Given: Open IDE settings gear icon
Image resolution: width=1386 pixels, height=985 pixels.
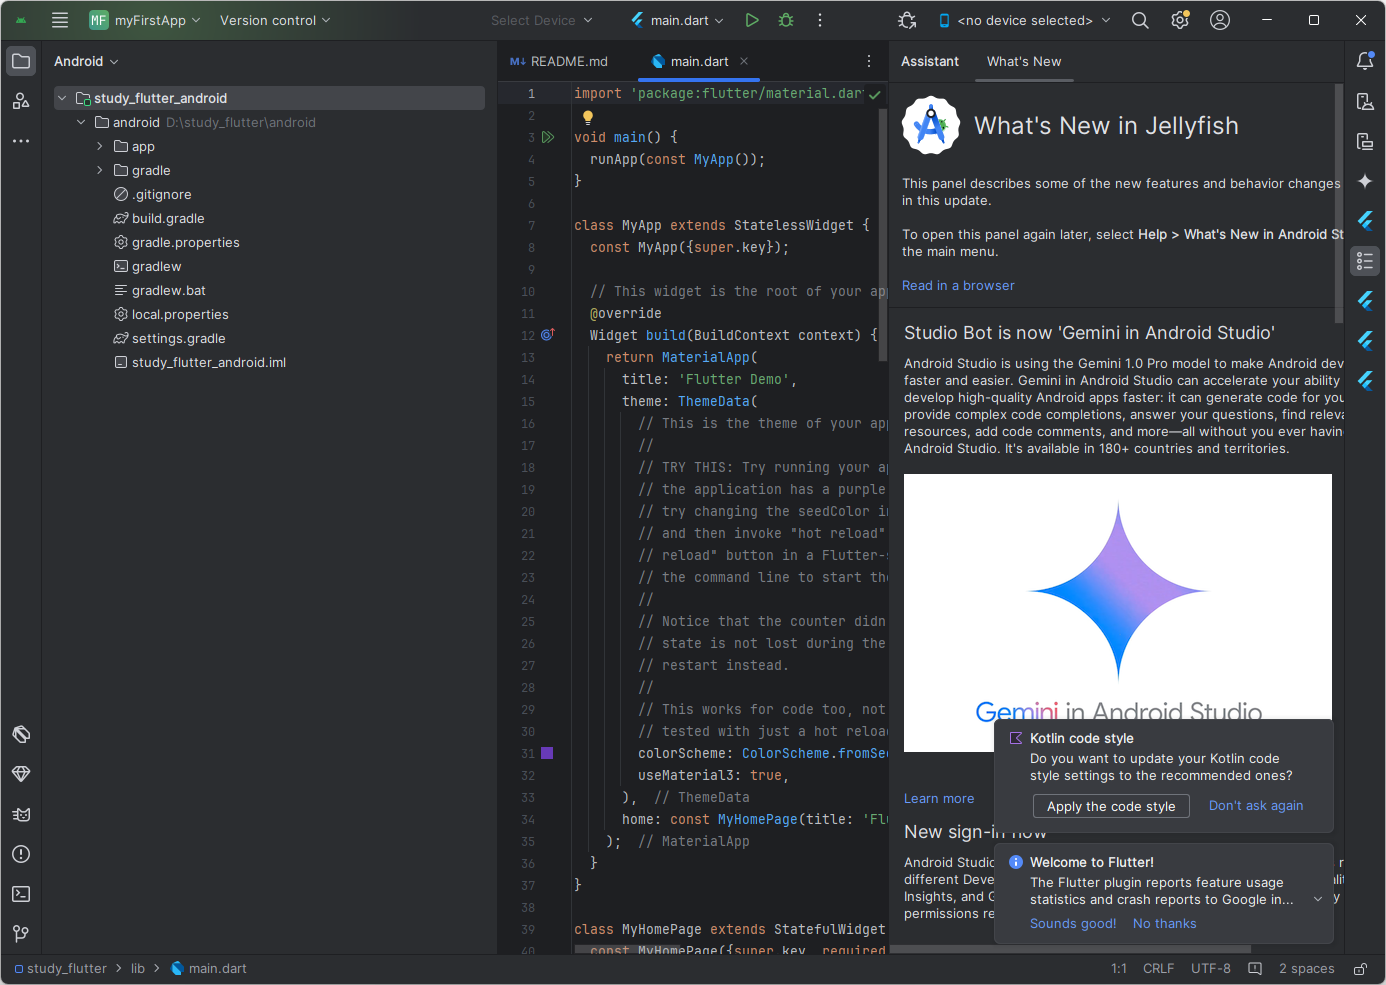Looking at the screenshot, I should [x=1180, y=20].
